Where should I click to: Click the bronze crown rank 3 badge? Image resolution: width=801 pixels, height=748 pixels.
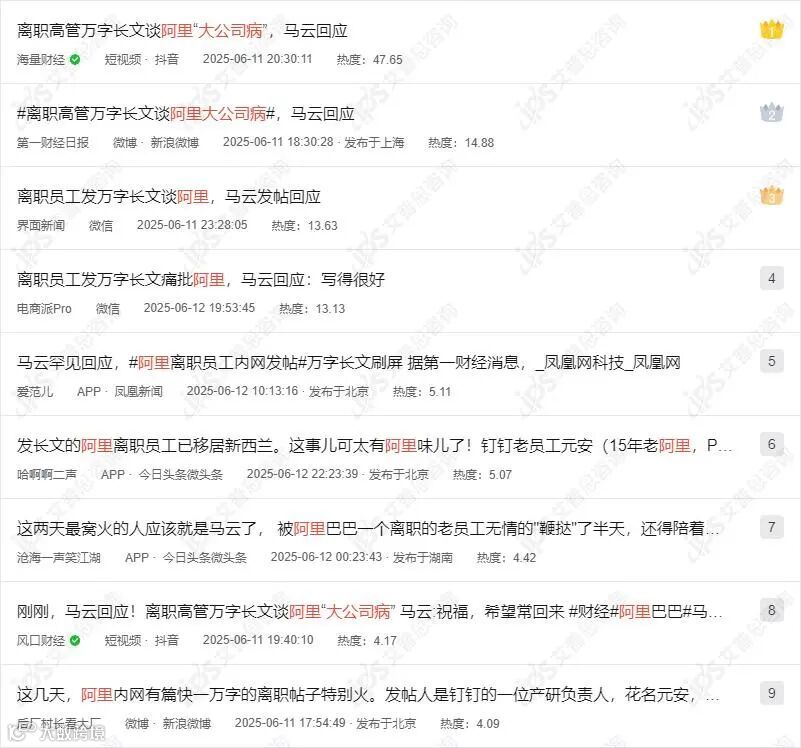point(771,195)
